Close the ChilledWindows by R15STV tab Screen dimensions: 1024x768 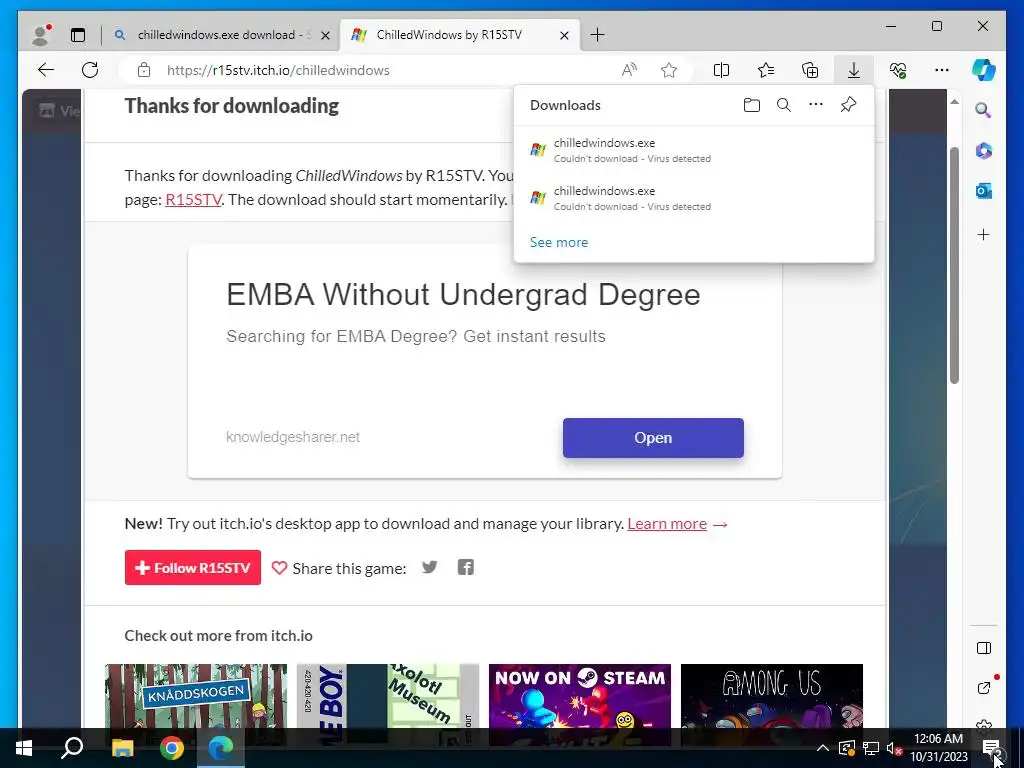(x=565, y=35)
